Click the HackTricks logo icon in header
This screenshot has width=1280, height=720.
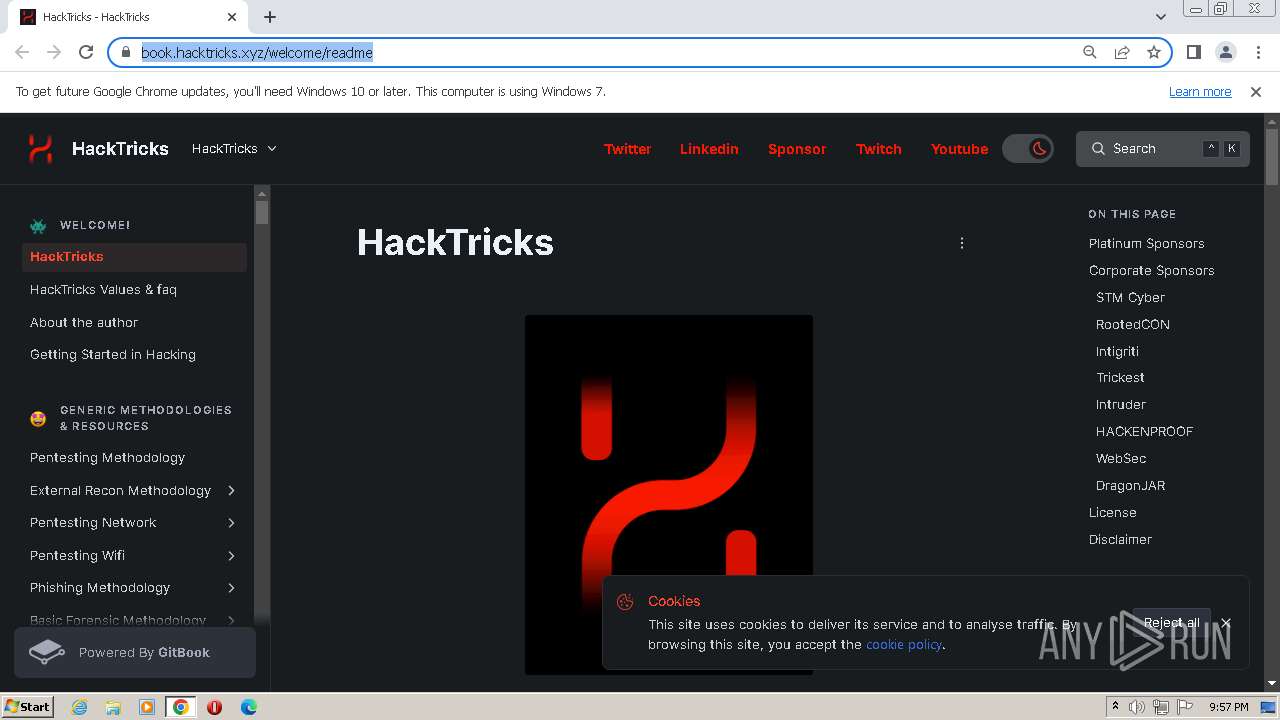(x=40, y=148)
